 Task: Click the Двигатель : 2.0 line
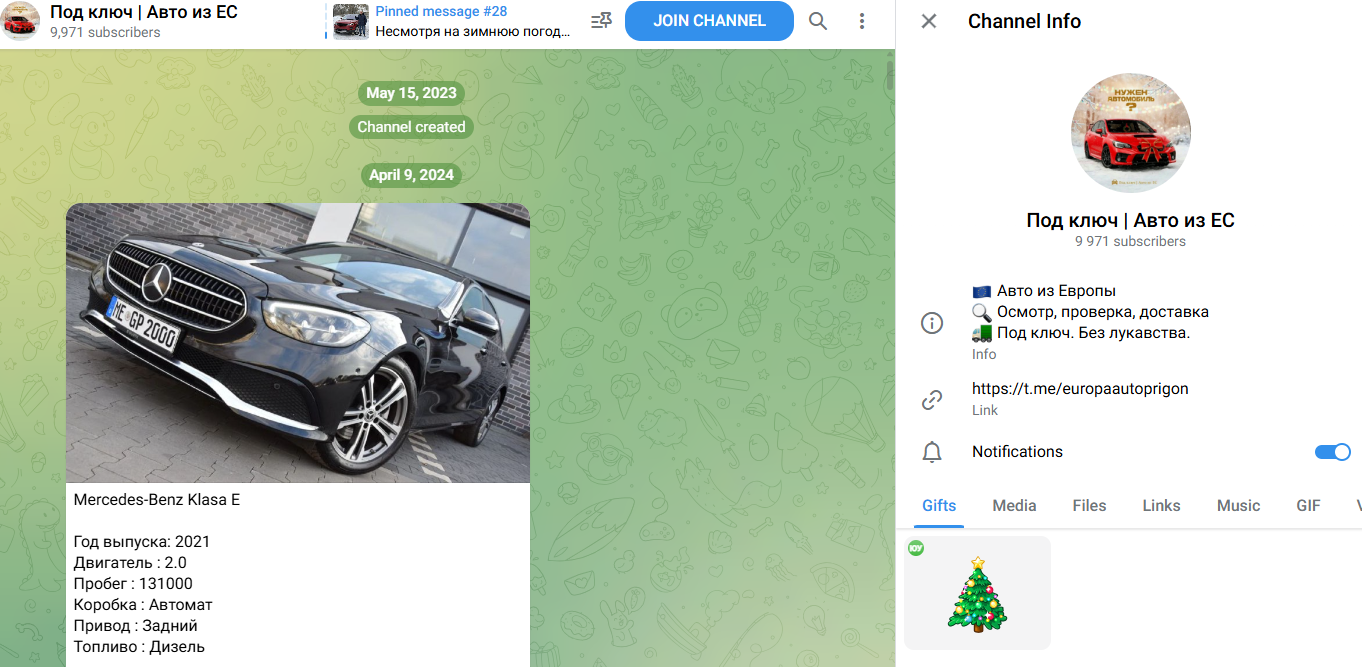pyautogui.click(x=130, y=563)
